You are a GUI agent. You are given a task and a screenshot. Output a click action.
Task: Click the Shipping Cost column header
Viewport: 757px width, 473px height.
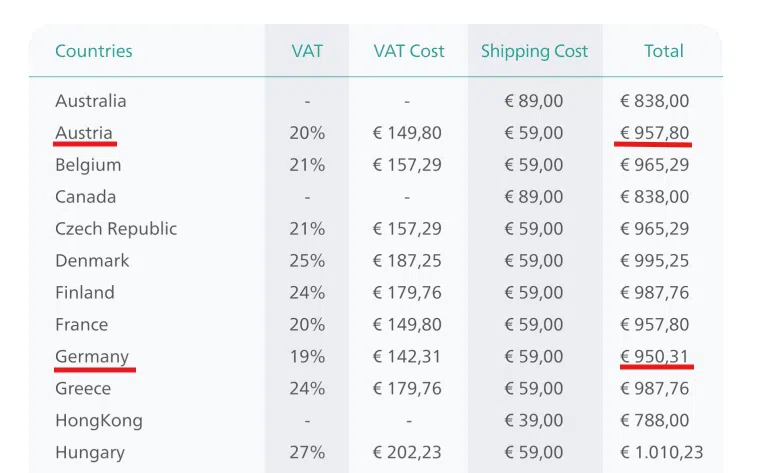pyautogui.click(x=534, y=52)
